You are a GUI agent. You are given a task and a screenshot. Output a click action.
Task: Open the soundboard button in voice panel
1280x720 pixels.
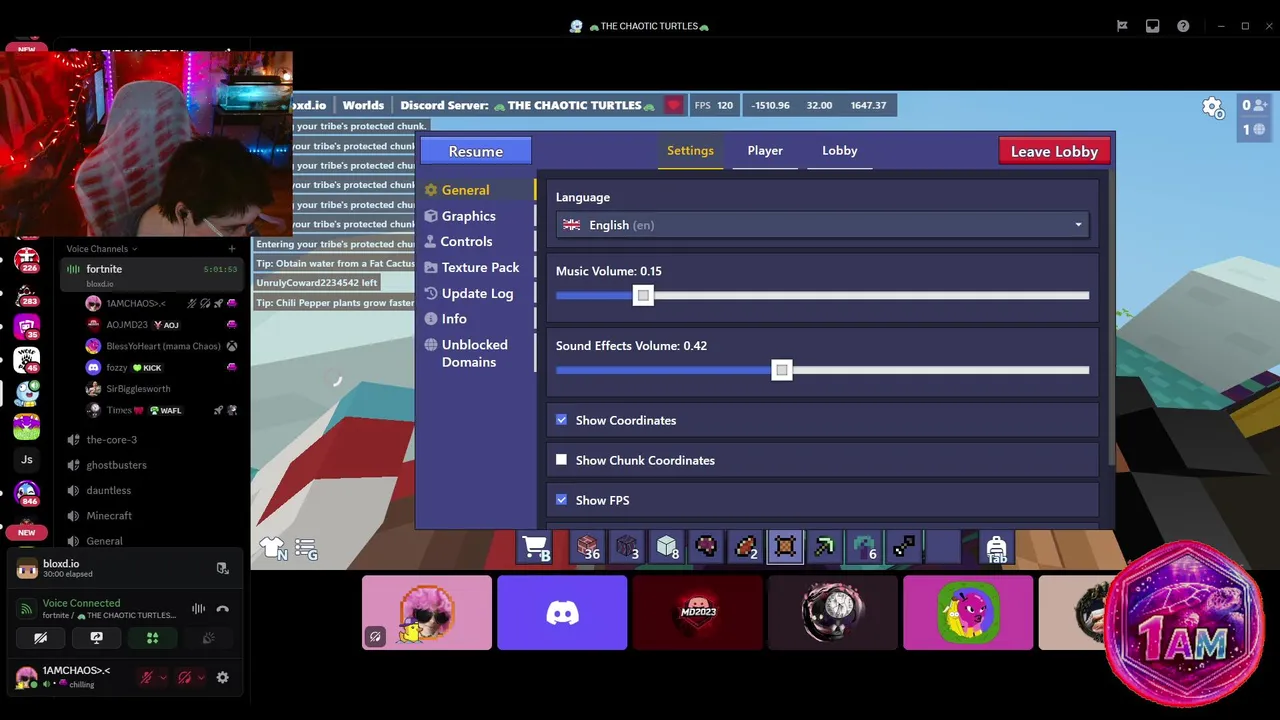[208, 637]
